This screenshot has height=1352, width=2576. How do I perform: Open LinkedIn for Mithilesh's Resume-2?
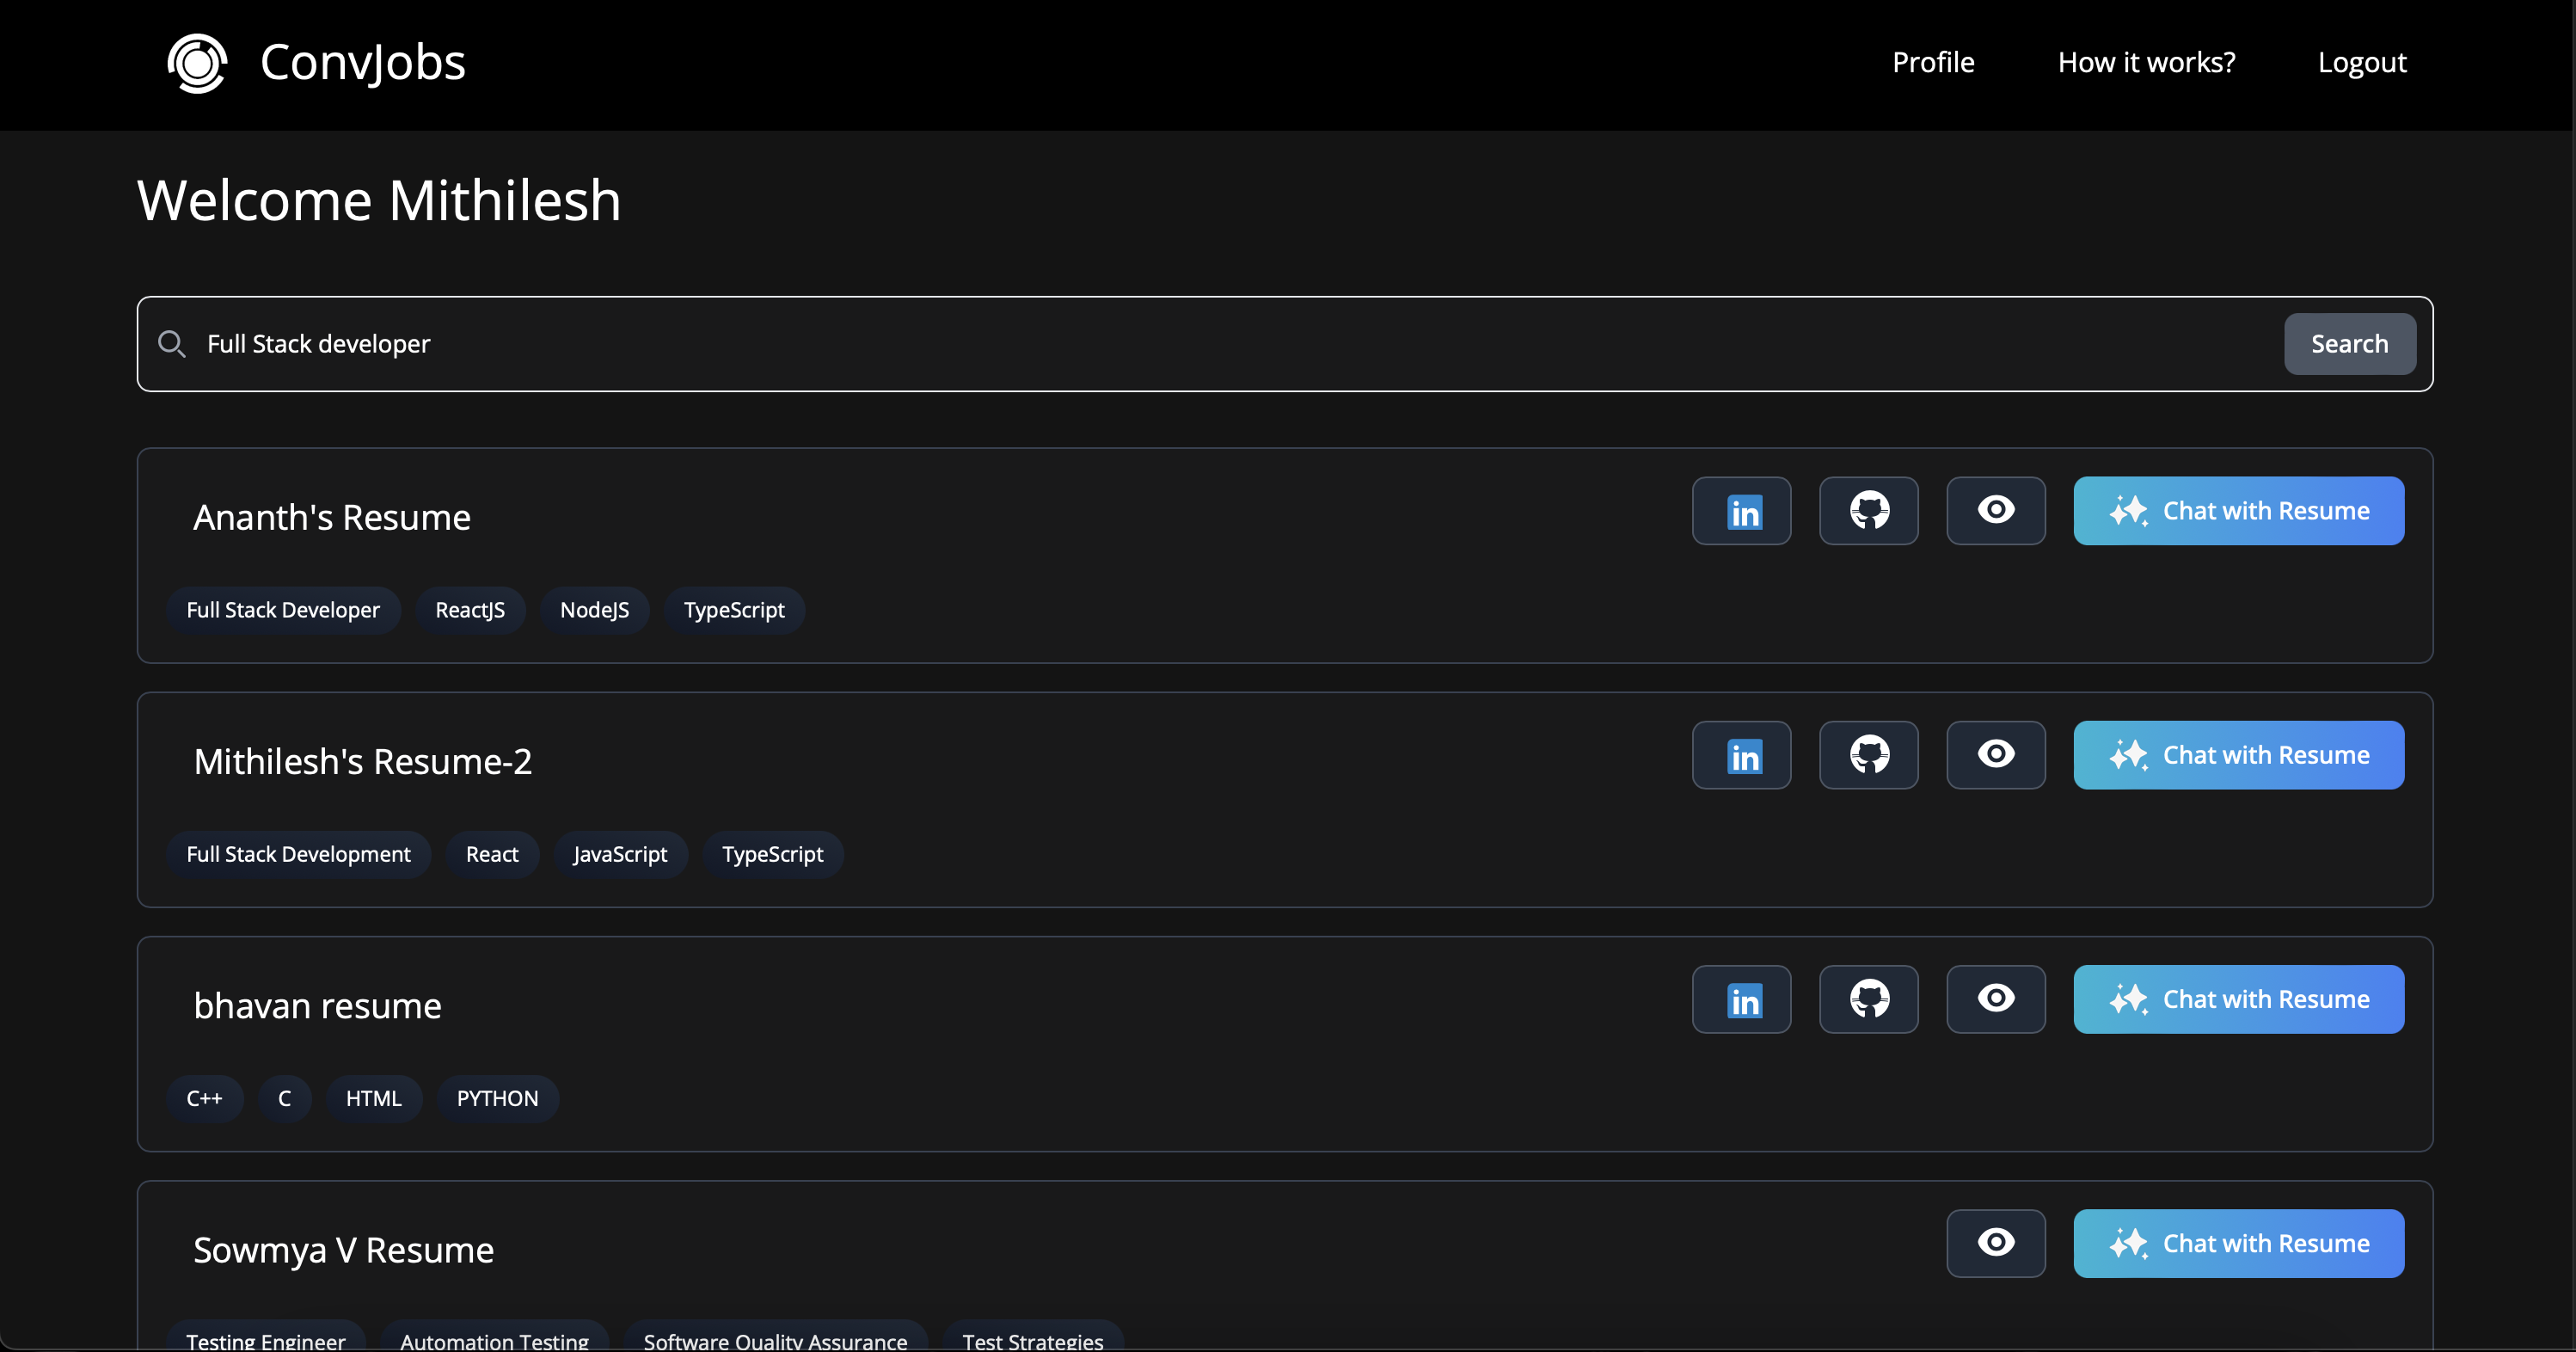(1741, 755)
